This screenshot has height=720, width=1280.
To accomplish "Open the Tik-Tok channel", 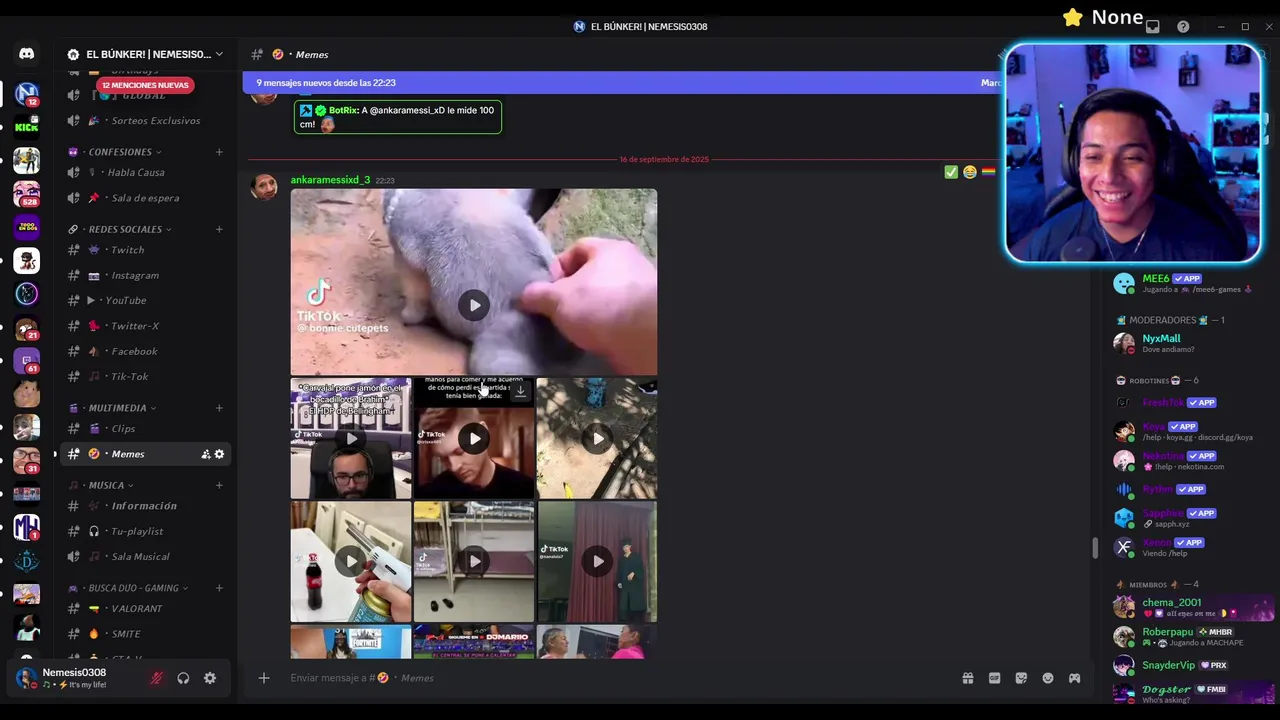I will click(146, 376).
